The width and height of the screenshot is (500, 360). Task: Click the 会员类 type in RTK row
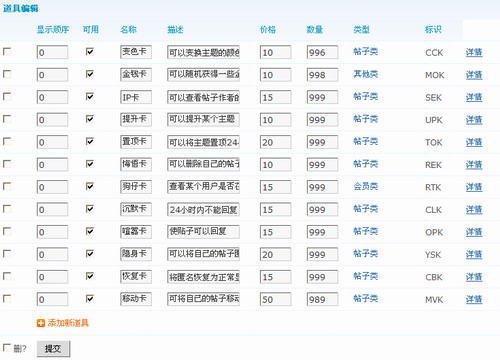(366, 186)
